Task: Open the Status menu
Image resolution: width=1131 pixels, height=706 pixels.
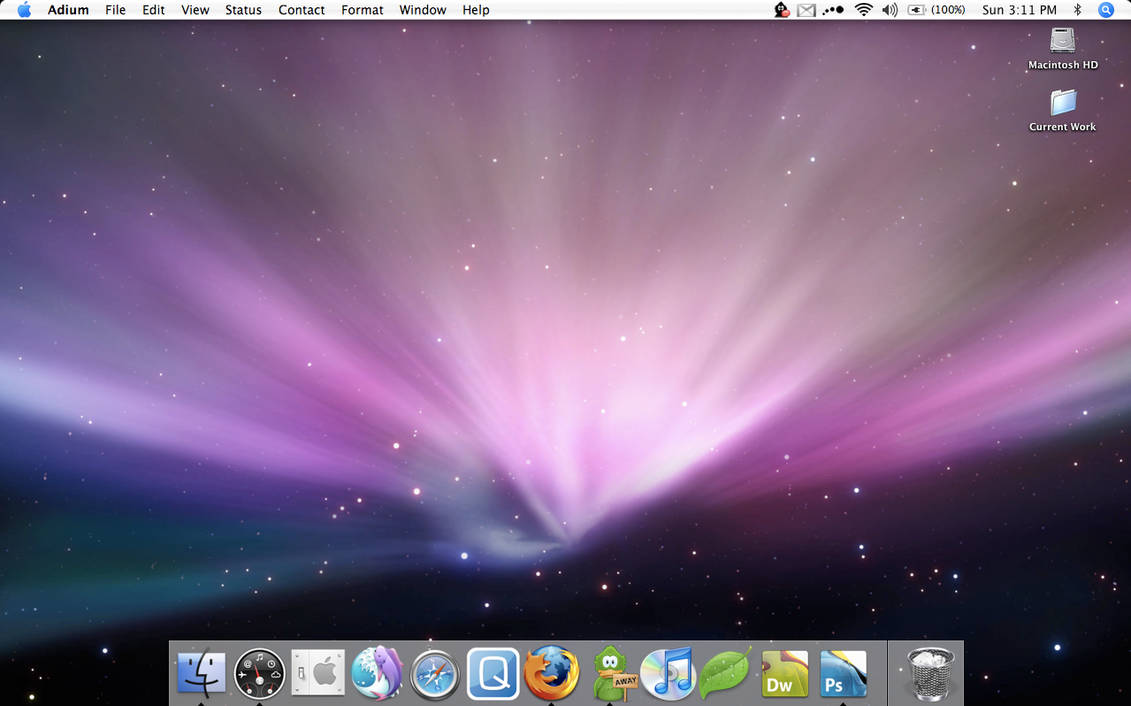Action: click(243, 10)
